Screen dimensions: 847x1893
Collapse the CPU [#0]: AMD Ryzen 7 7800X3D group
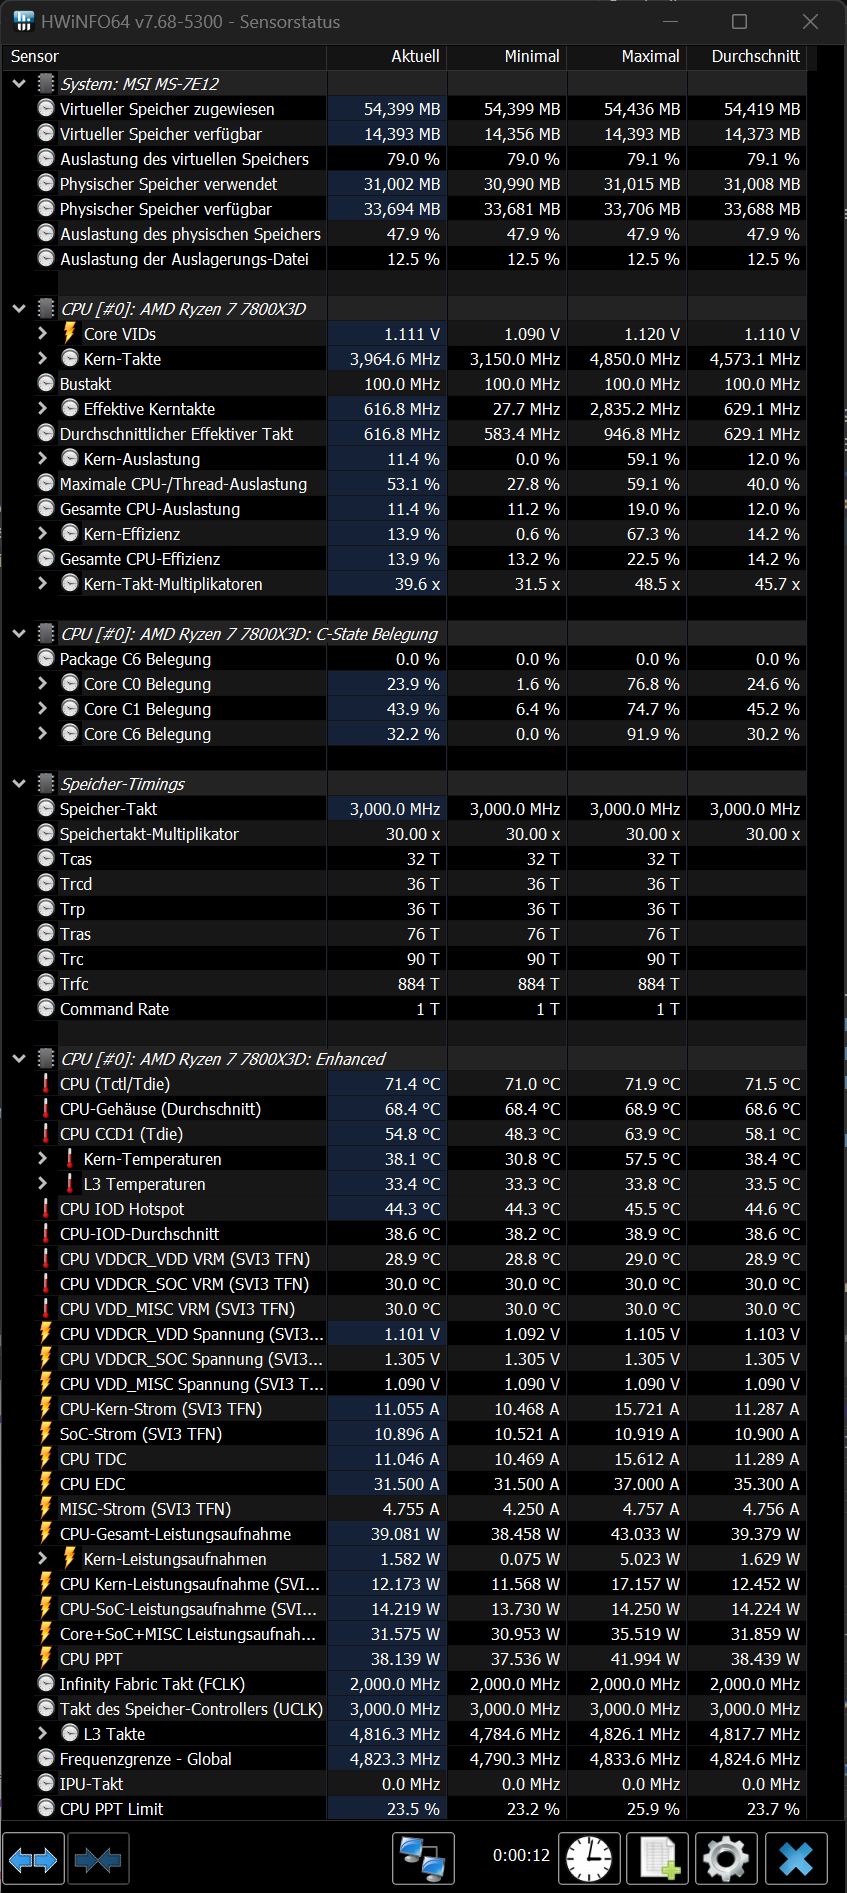pyautogui.click(x=19, y=309)
